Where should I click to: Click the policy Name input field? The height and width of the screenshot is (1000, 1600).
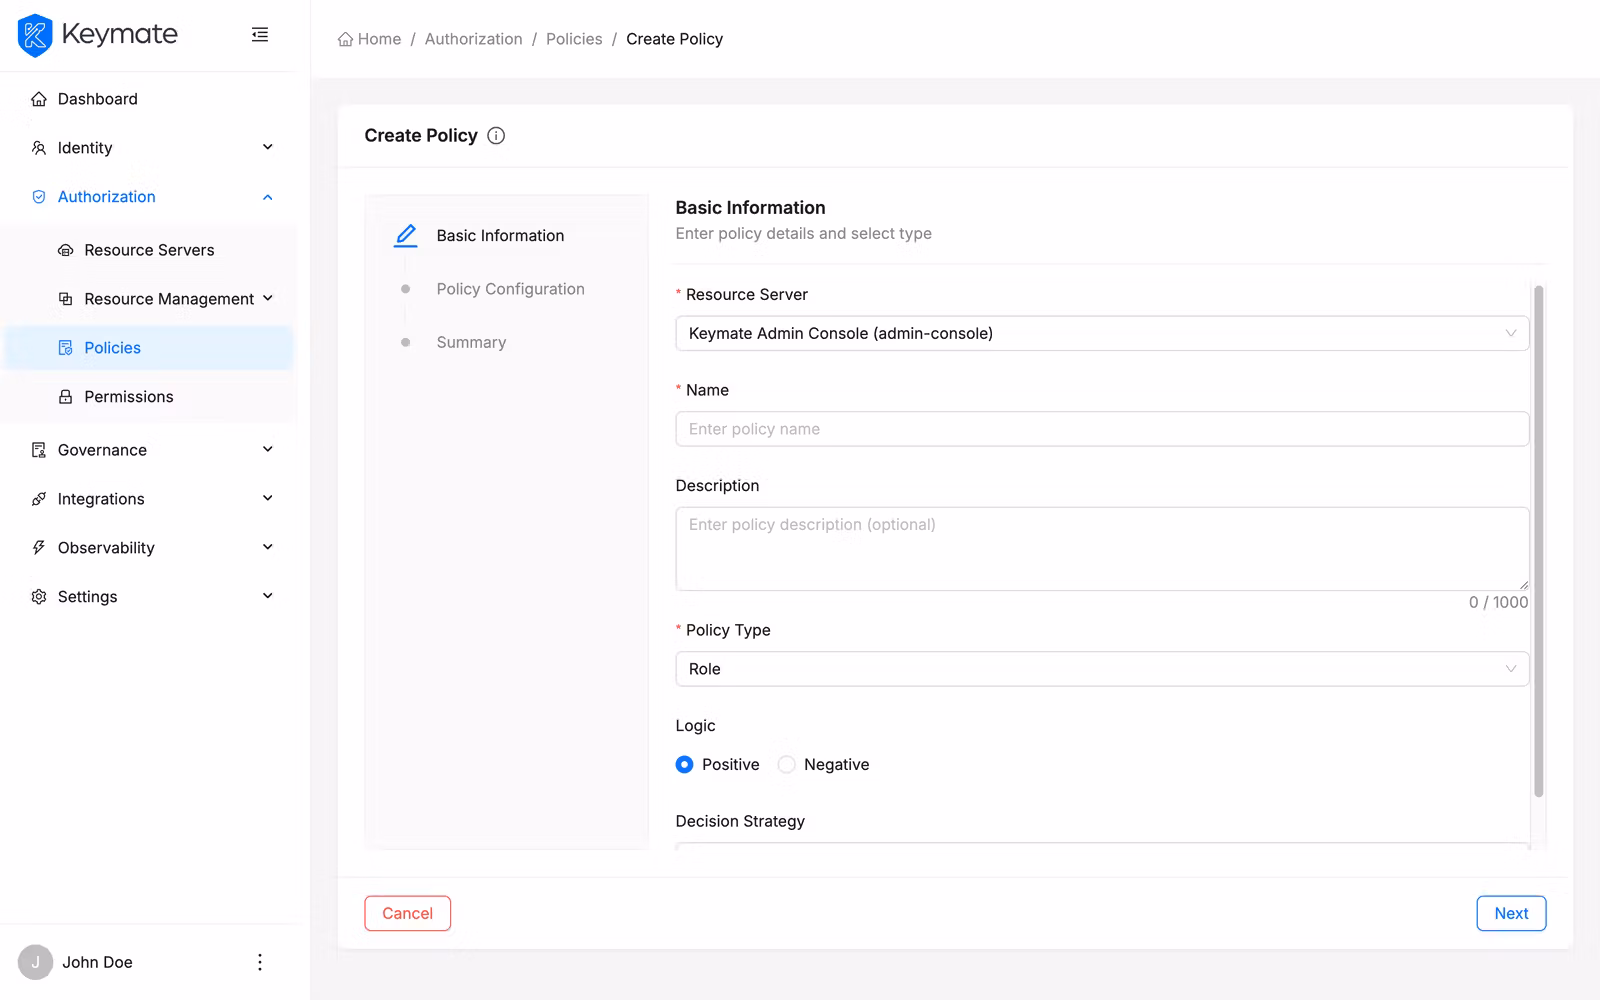click(x=1102, y=428)
